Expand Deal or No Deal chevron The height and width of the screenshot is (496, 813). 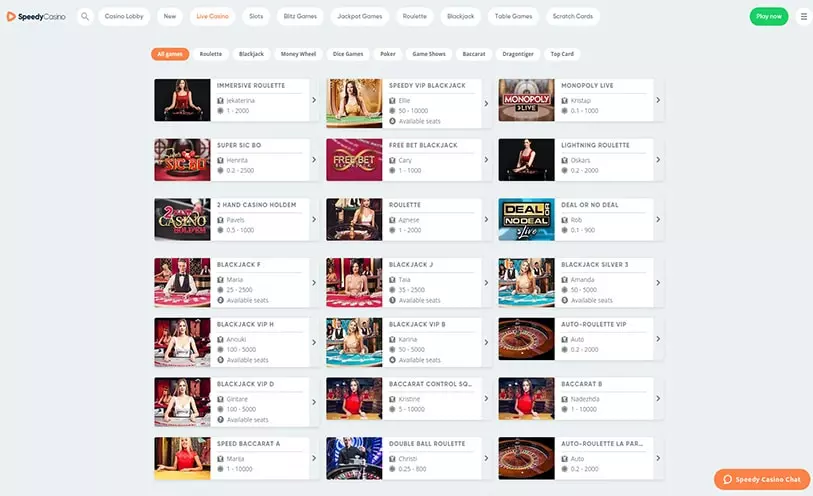coord(658,219)
